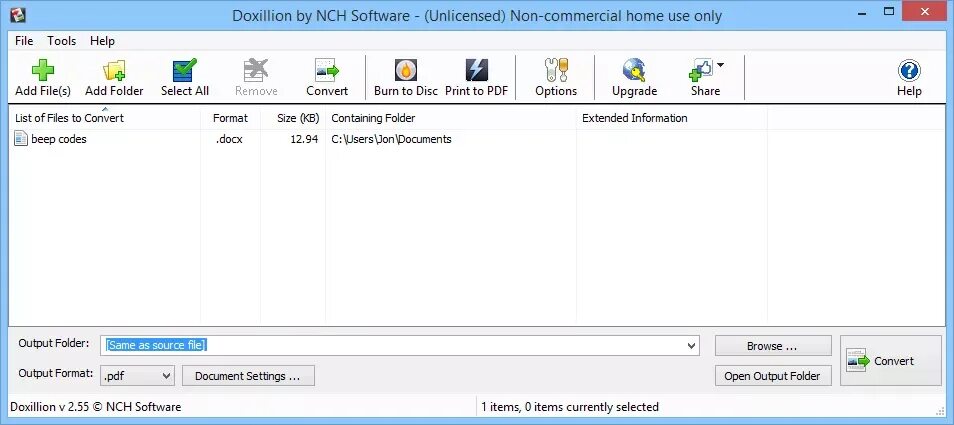Open the Tools menu
This screenshot has width=954, height=425.
click(x=61, y=41)
